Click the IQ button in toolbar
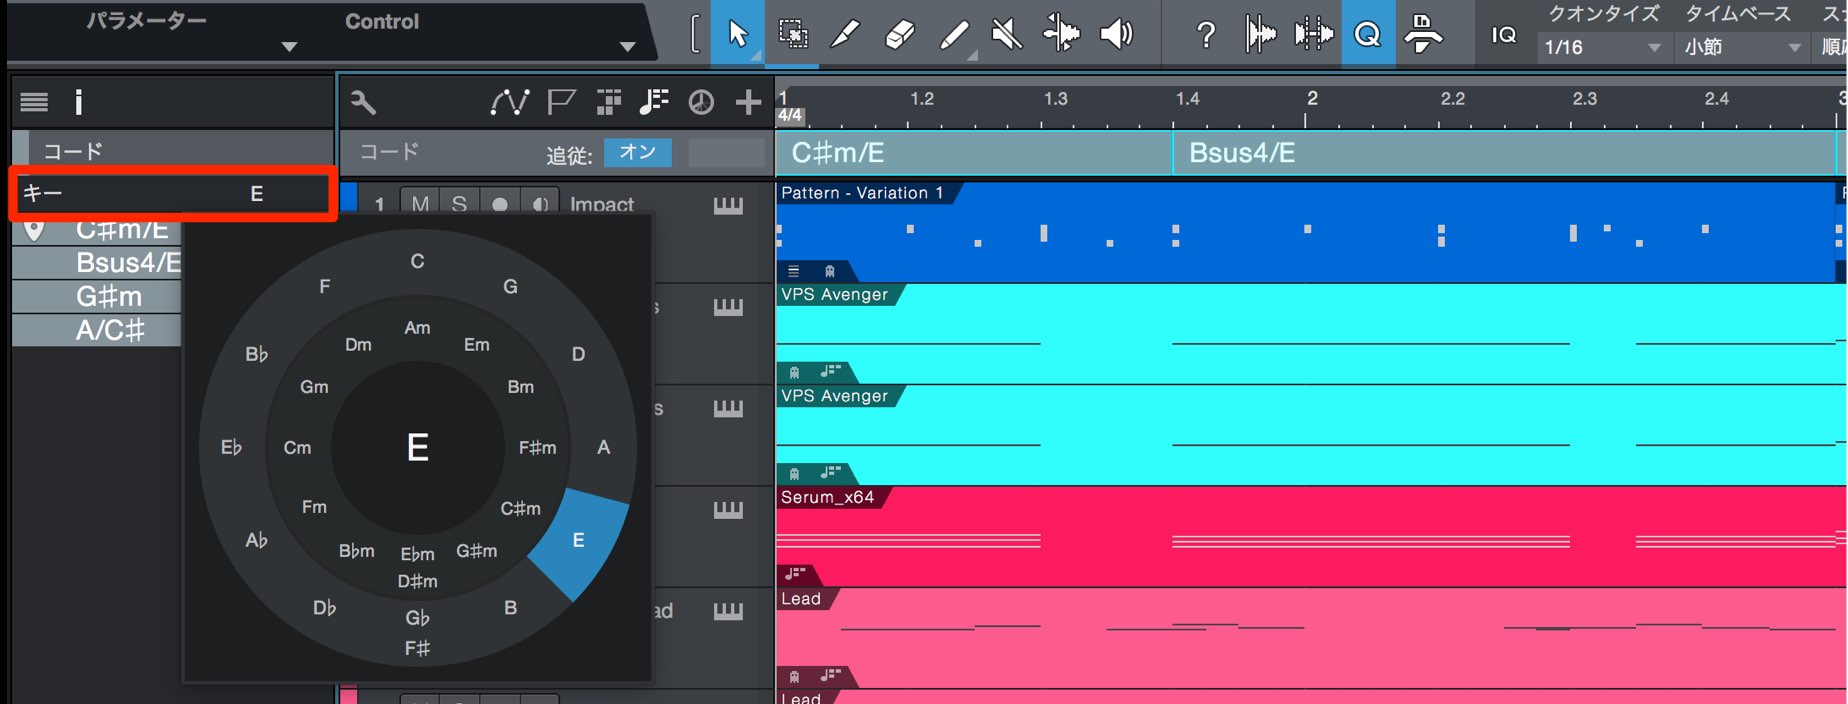Screen dimensions: 1848x704 coord(1503,35)
